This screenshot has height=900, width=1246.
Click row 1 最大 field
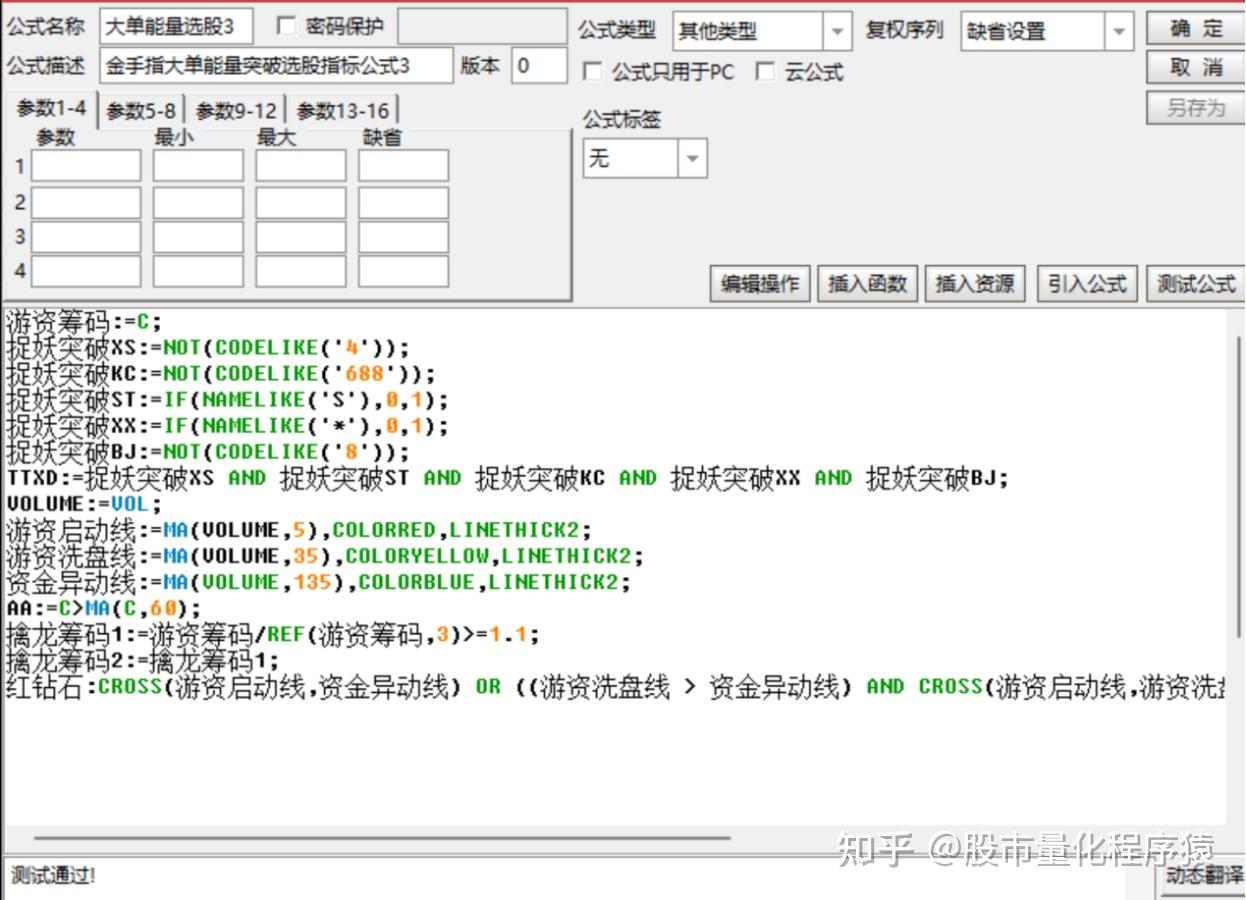(x=301, y=166)
